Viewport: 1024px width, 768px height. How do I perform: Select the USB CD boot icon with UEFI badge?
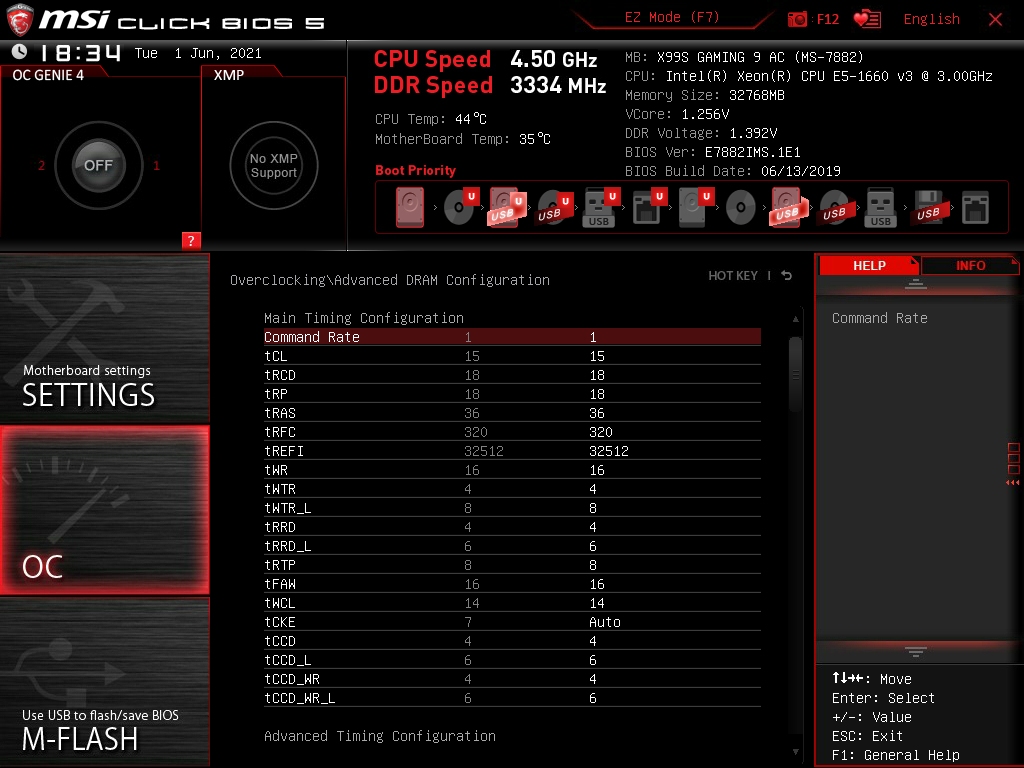(555, 208)
